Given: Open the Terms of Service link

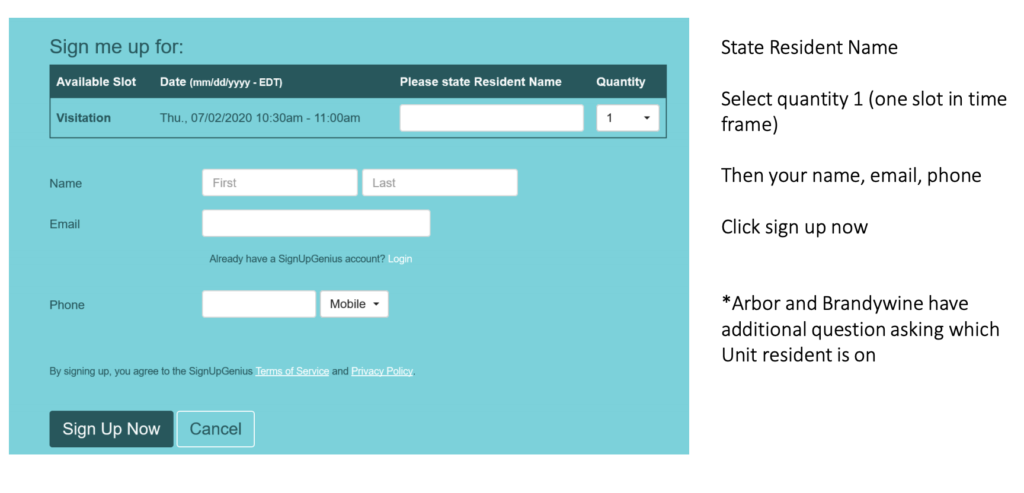Looking at the screenshot, I should click(292, 372).
